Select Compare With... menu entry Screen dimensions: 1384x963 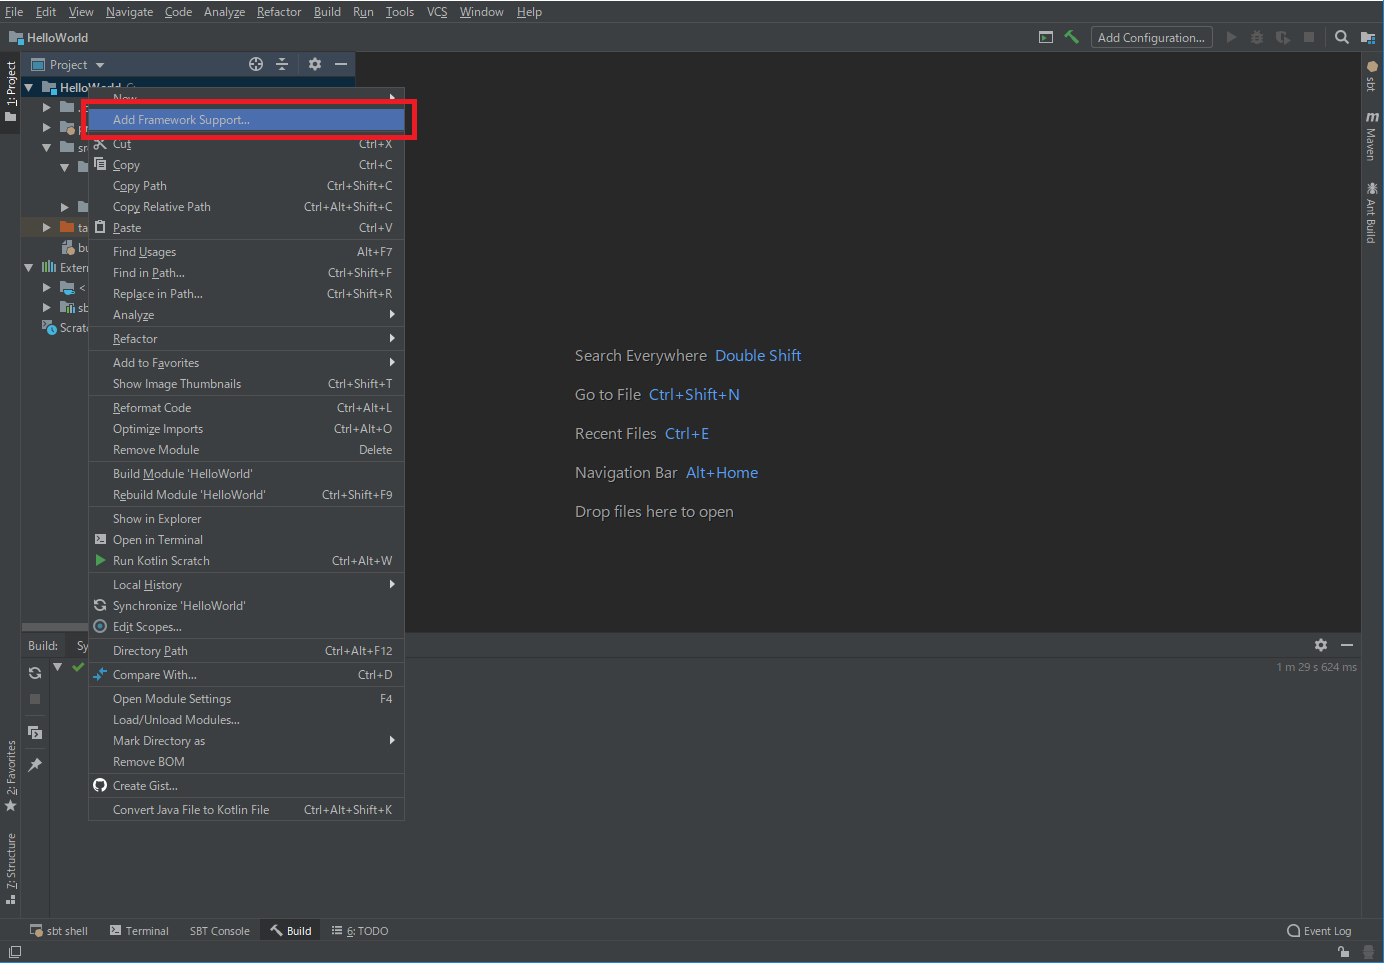246,675
